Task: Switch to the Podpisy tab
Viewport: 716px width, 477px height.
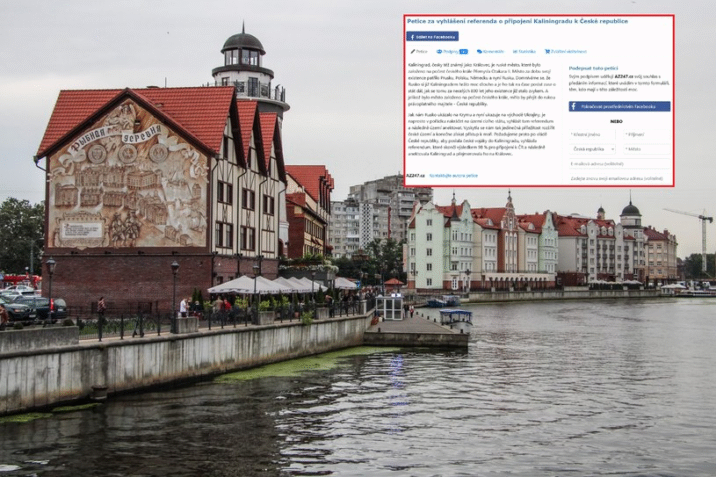Action: tap(447, 51)
